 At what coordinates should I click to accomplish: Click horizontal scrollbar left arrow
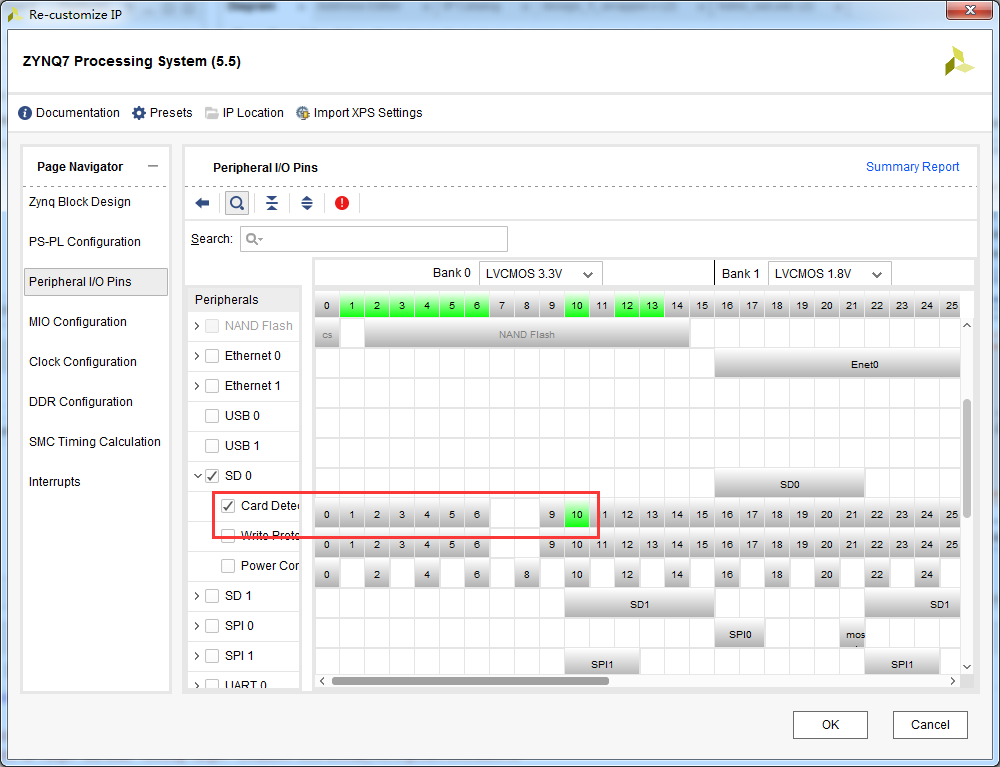click(322, 681)
